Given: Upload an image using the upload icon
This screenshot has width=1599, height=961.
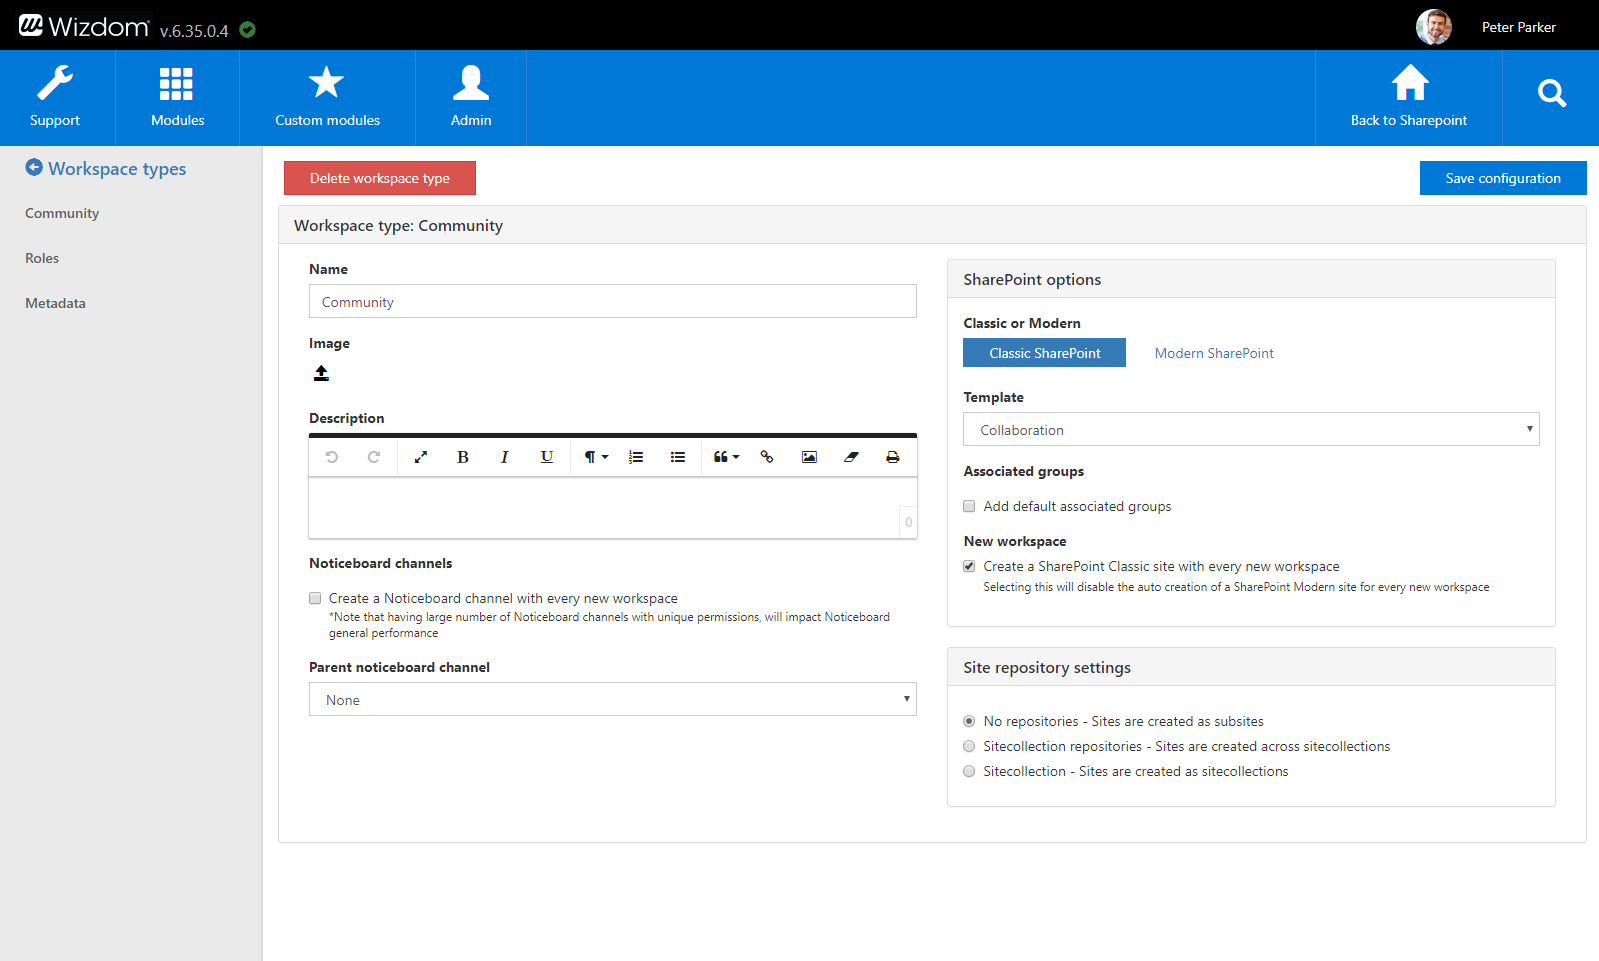Looking at the screenshot, I should (x=321, y=374).
